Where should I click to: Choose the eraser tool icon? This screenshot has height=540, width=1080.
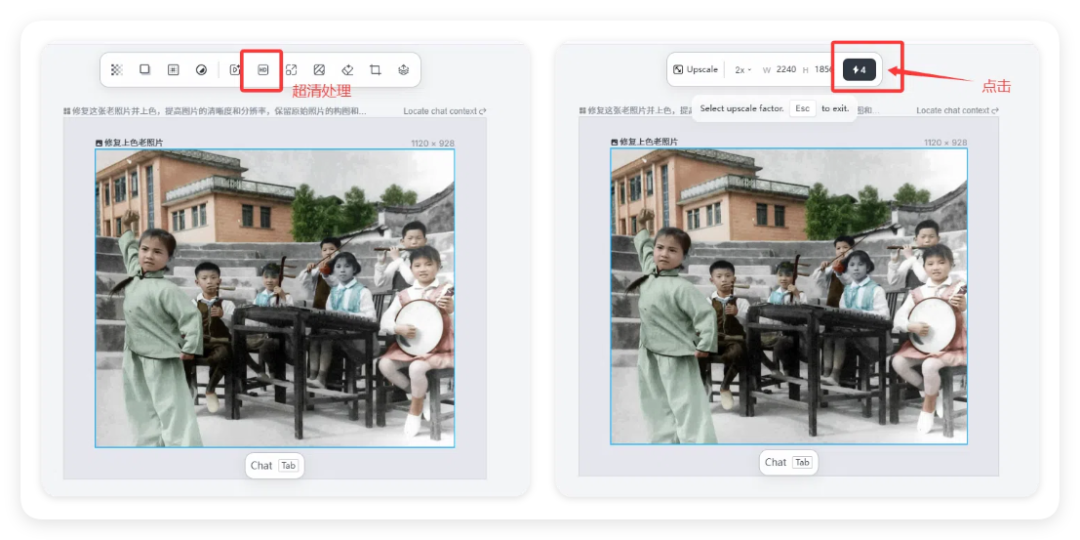[x=347, y=70]
